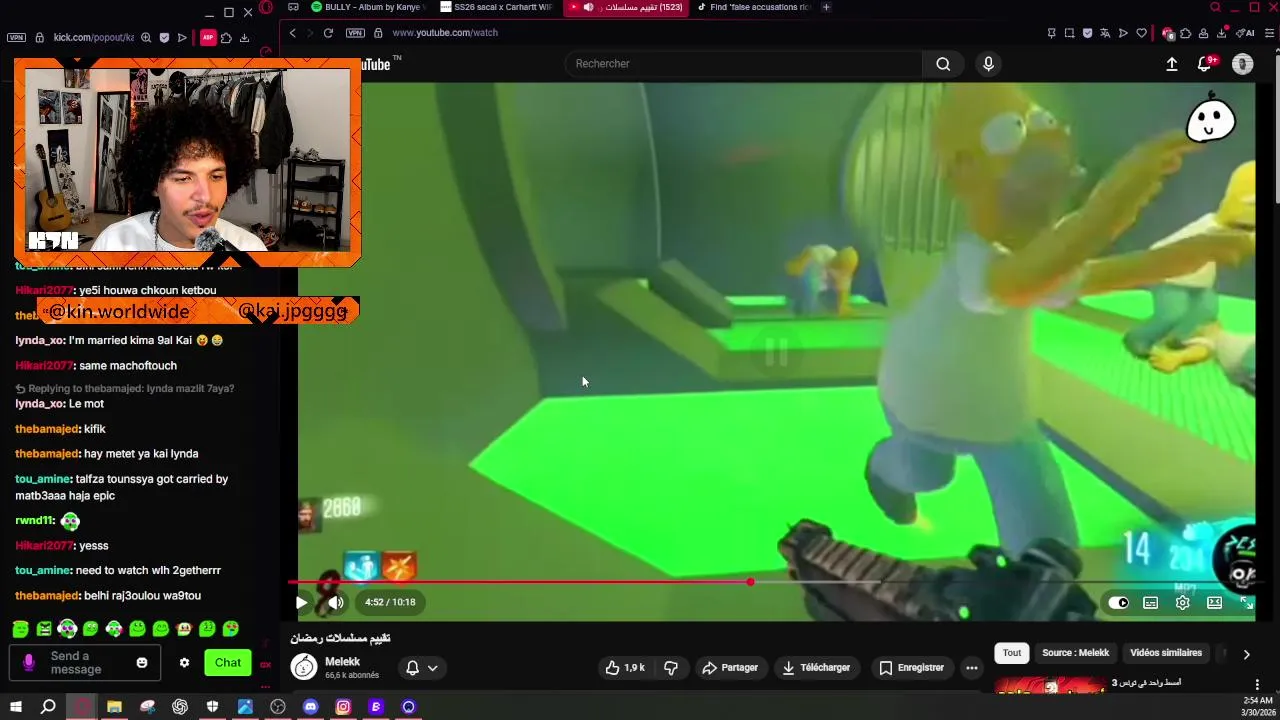This screenshot has height=720, width=1280.
Task: Click ABP adblock extension in Kick window
Action: [208, 37]
